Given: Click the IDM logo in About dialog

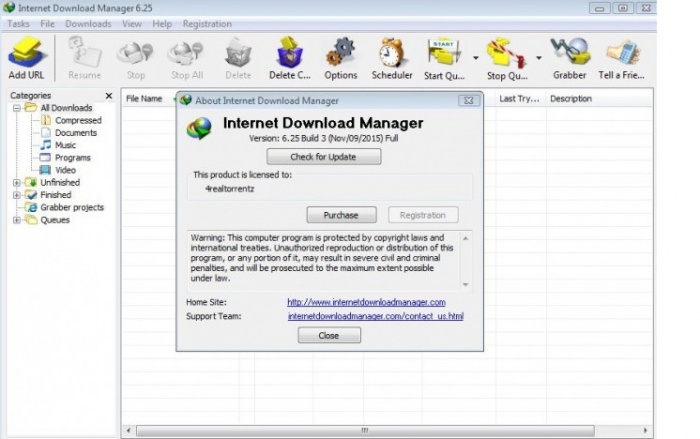Looking at the screenshot, I should click(199, 128).
